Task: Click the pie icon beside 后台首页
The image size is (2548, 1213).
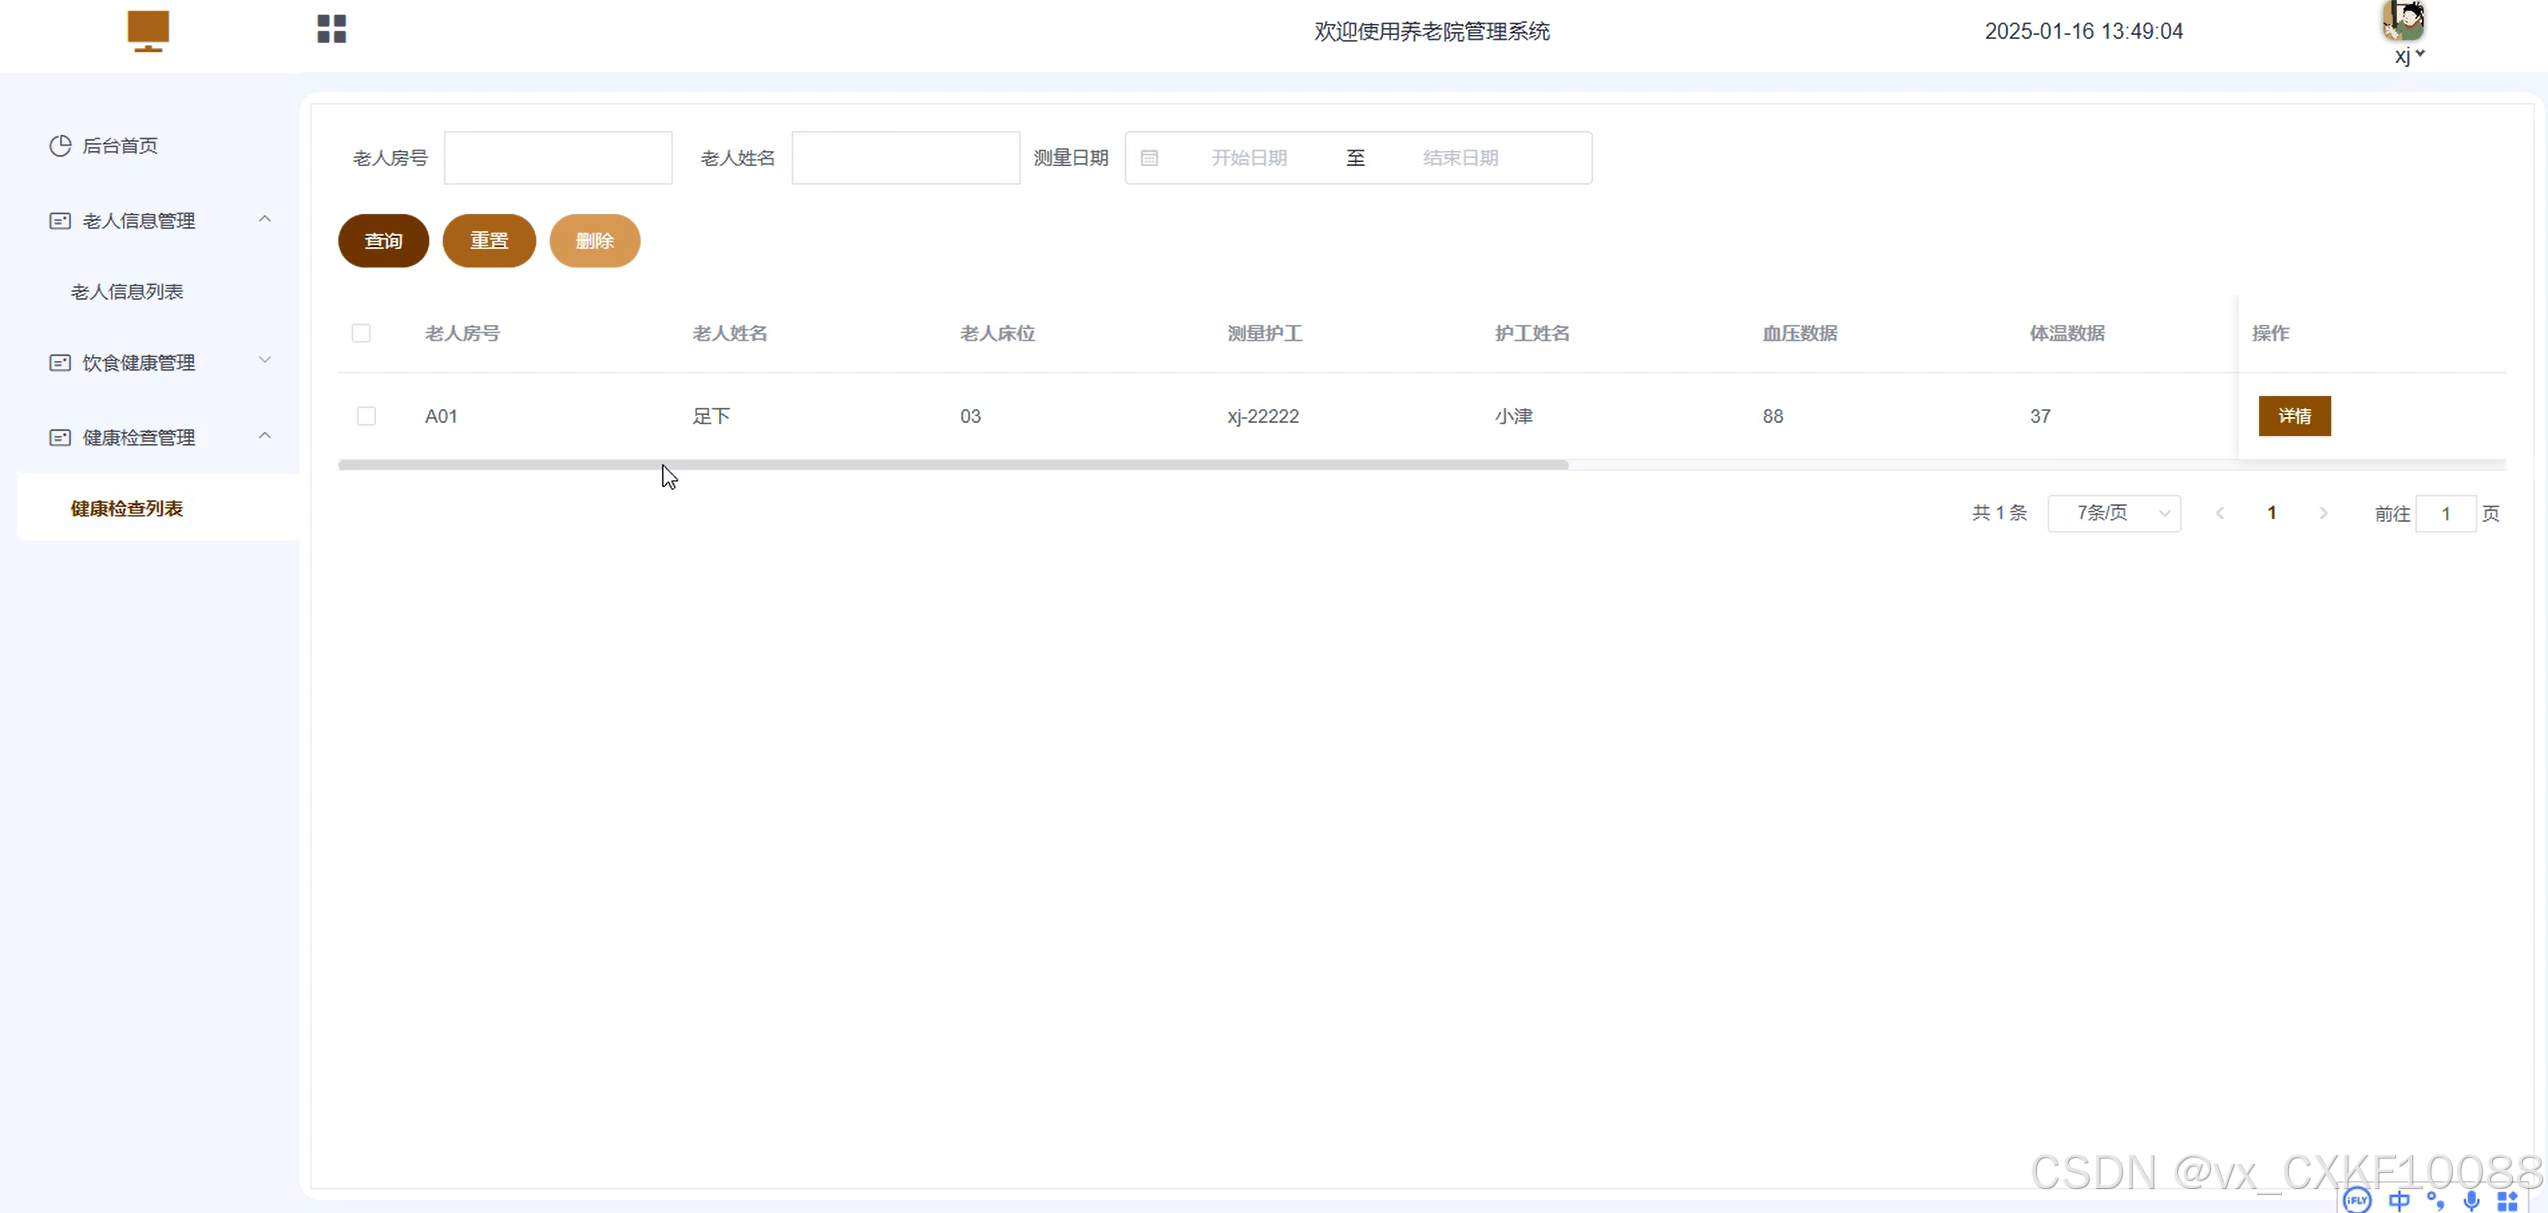Action: 60,145
